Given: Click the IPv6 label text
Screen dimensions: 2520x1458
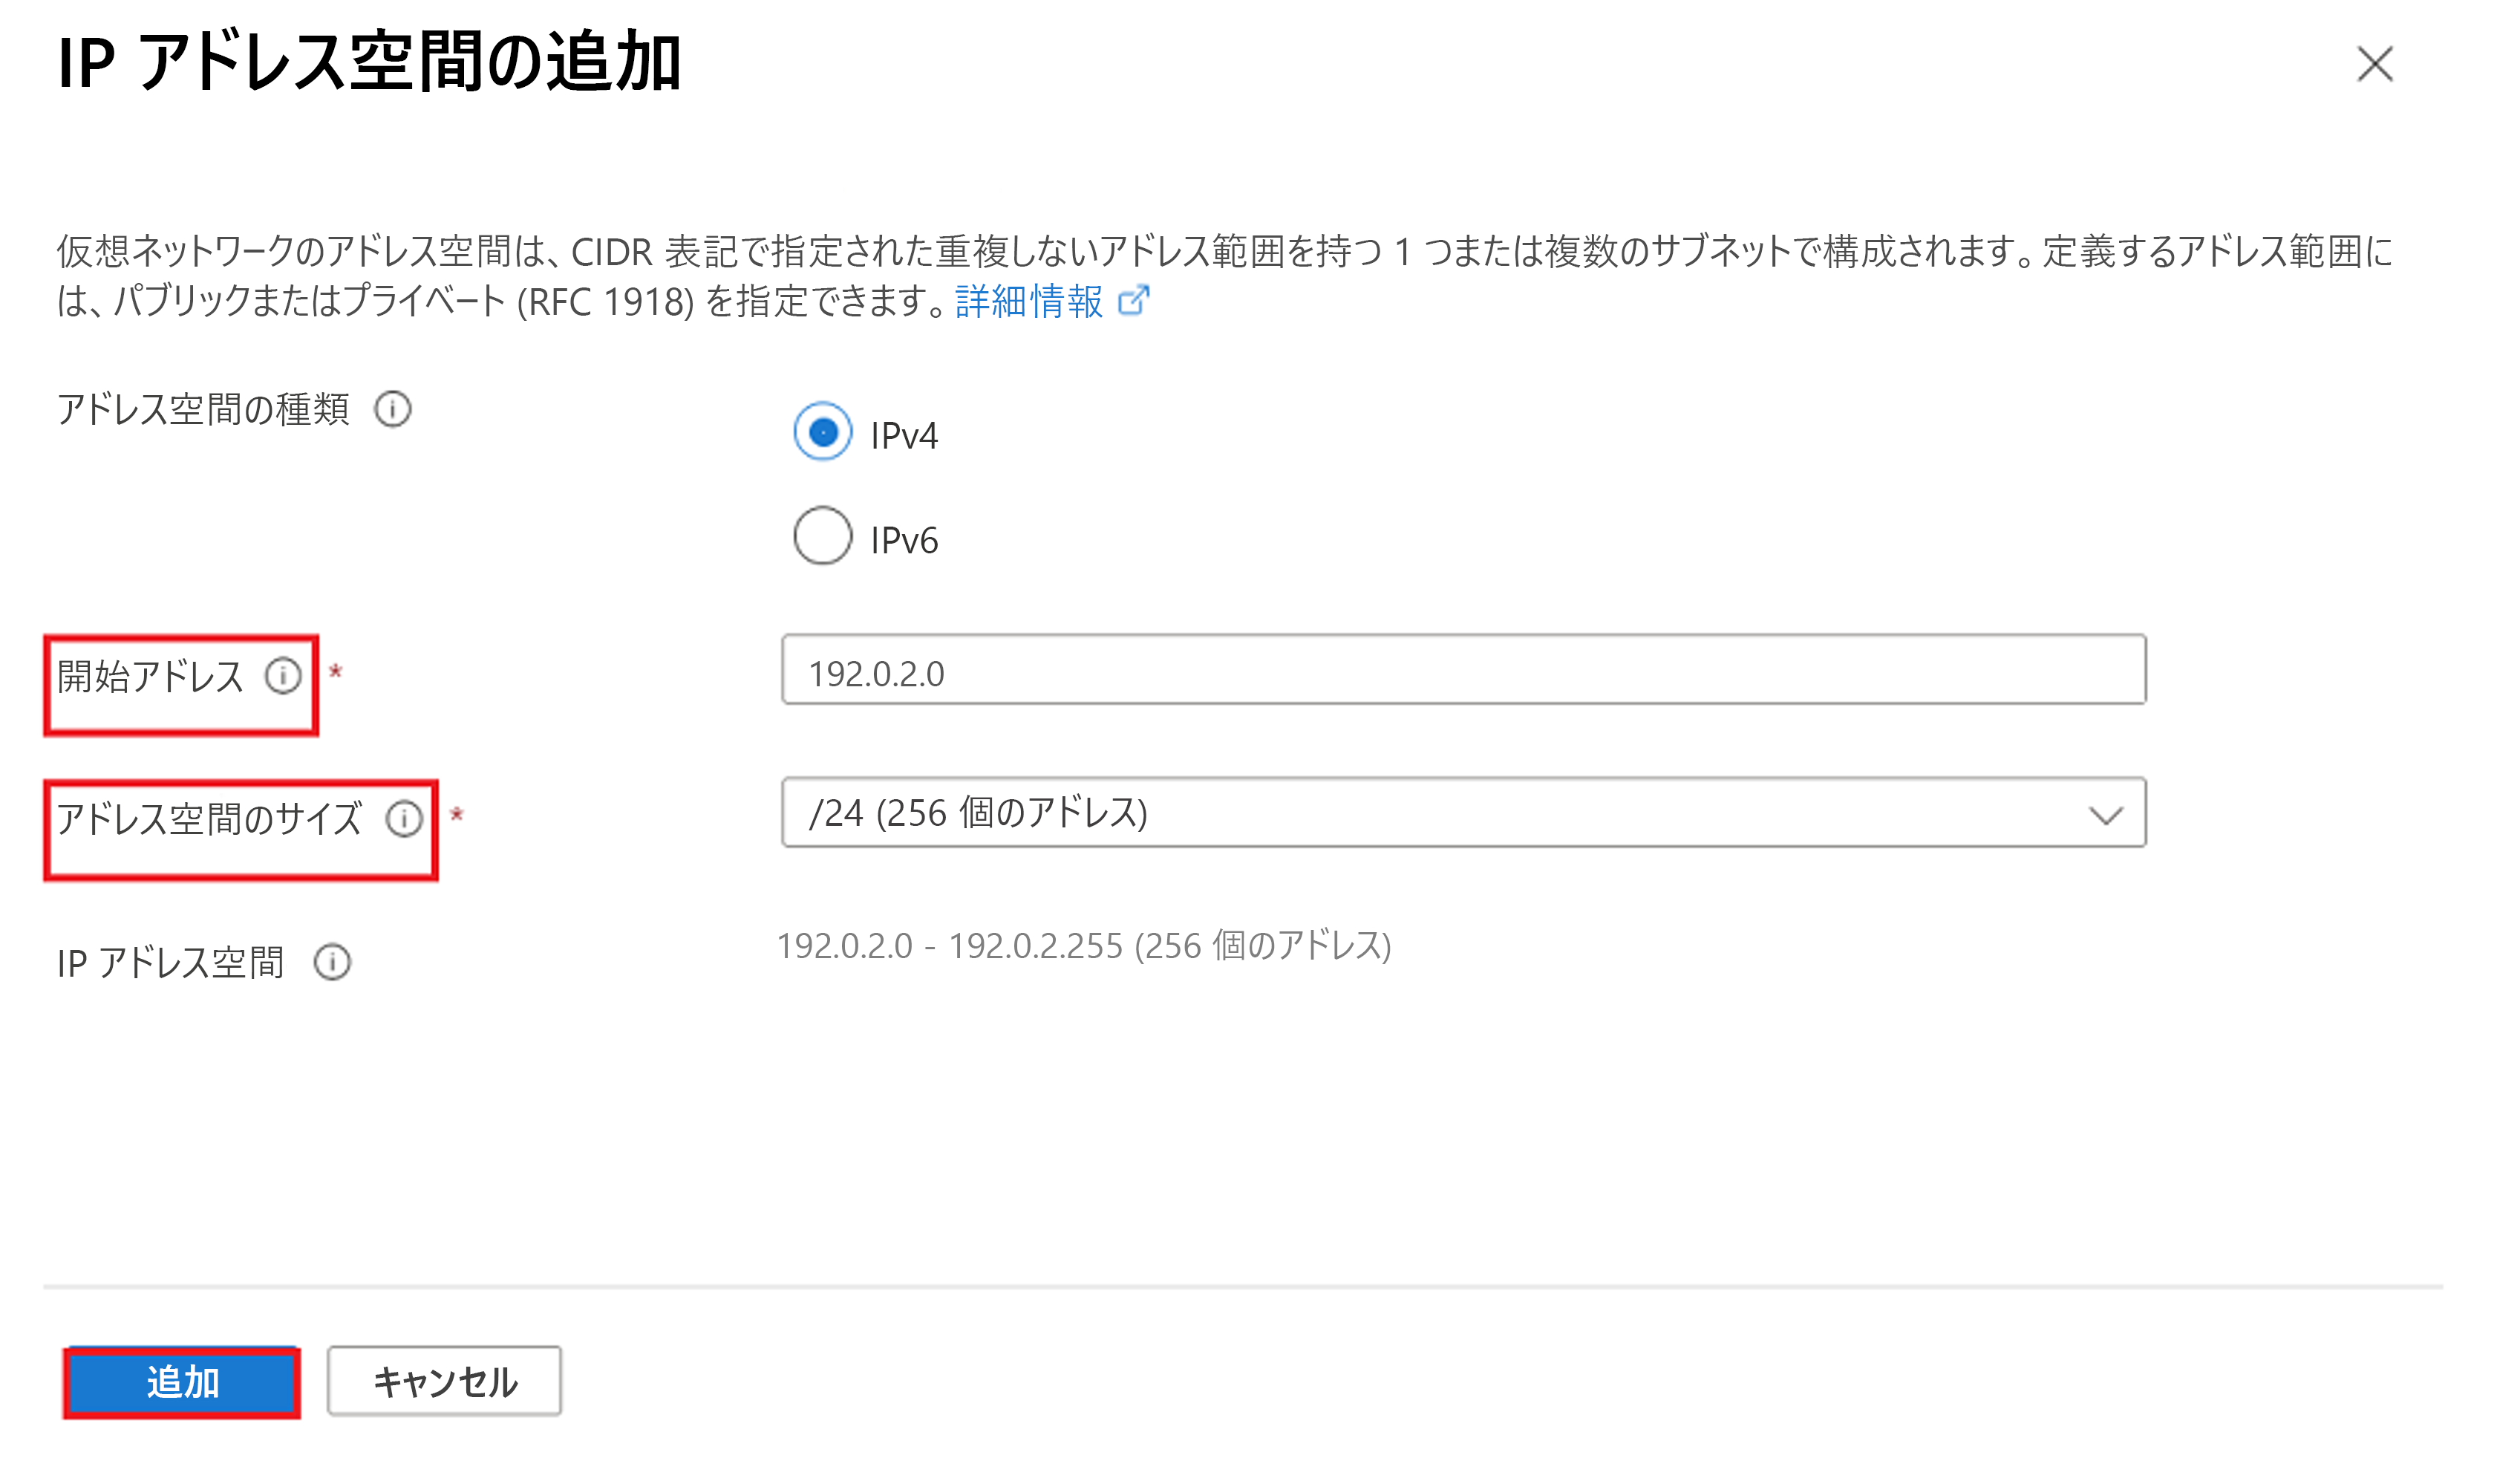Looking at the screenshot, I should [904, 541].
